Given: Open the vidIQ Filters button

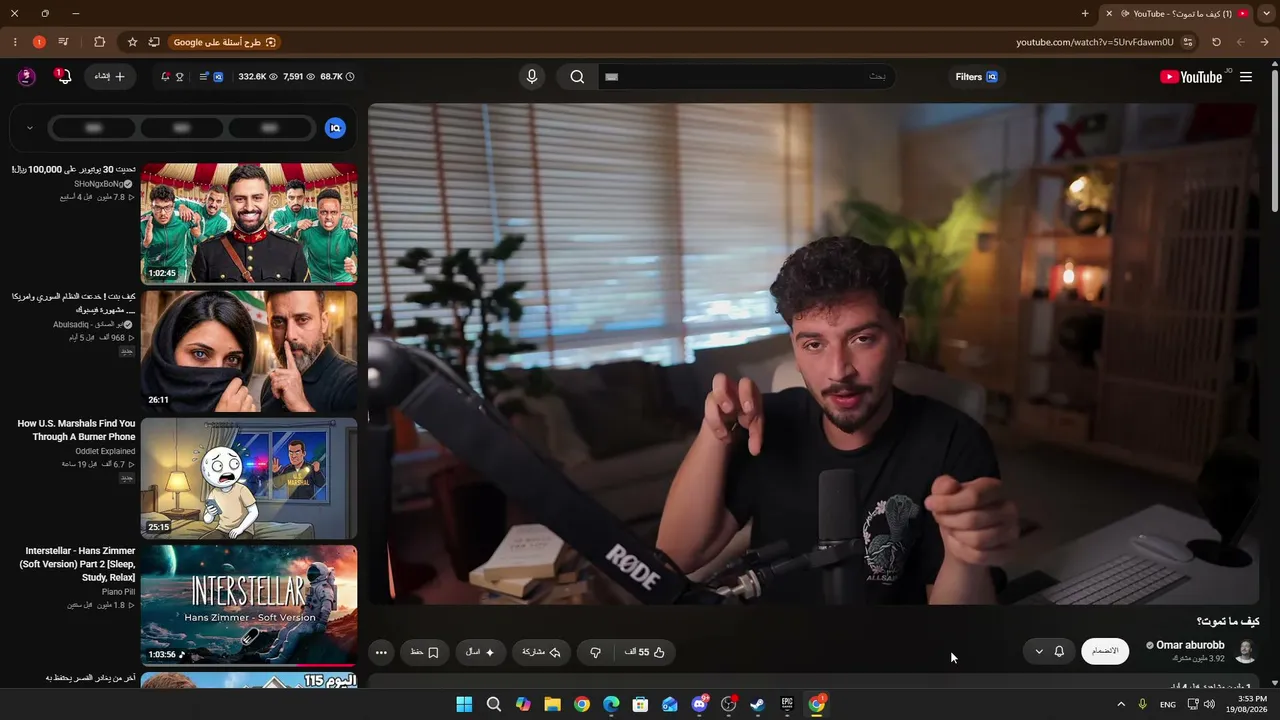Looking at the screenshot, I should coord(977,77).
